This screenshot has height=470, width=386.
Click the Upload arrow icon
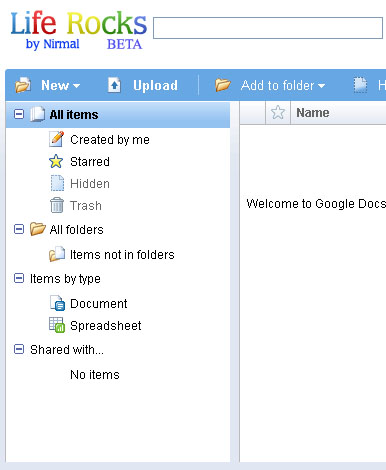[114, 85]
